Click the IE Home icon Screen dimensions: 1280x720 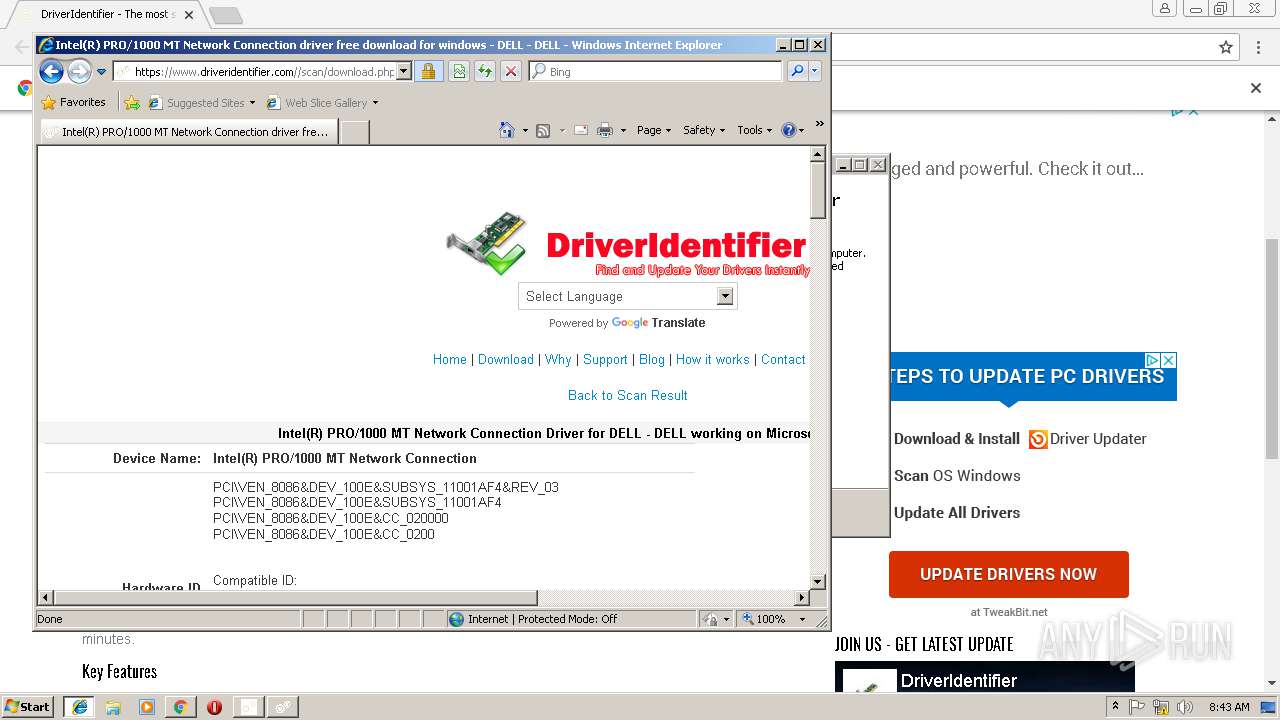click(507, 130)
